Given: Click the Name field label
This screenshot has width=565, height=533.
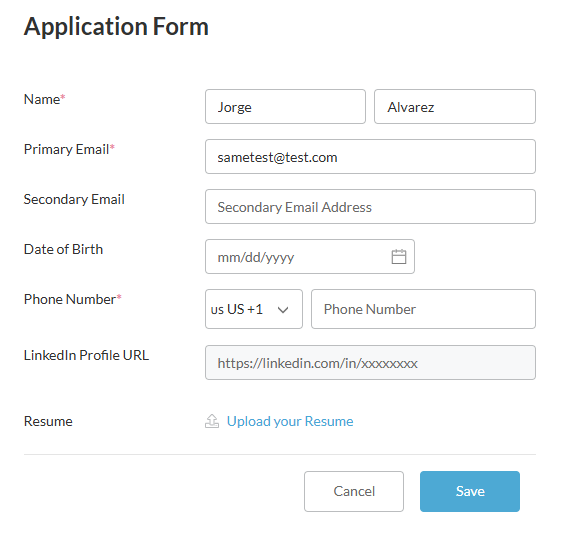Looking at the screenshot, I should 44,99.
